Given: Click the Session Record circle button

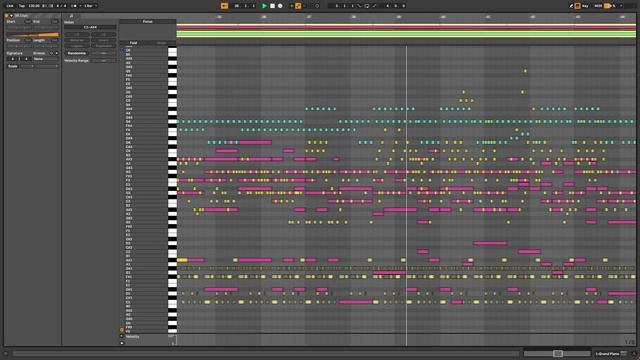Looking at the screenshot, I should click(317, 6).
